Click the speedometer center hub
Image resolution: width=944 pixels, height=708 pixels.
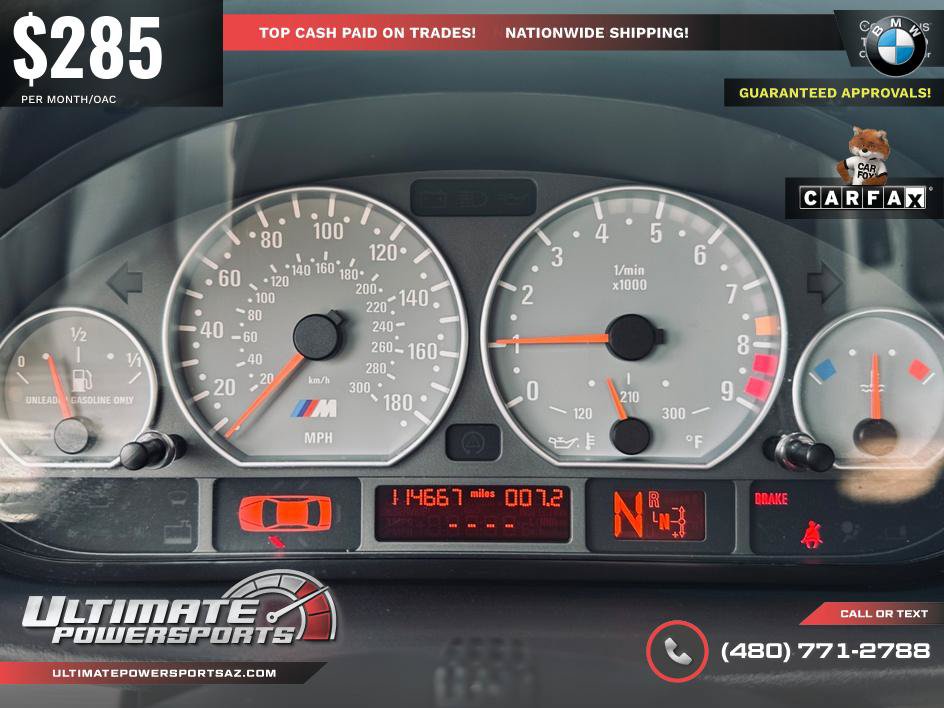pyautogui.click(x=318, y=337)
